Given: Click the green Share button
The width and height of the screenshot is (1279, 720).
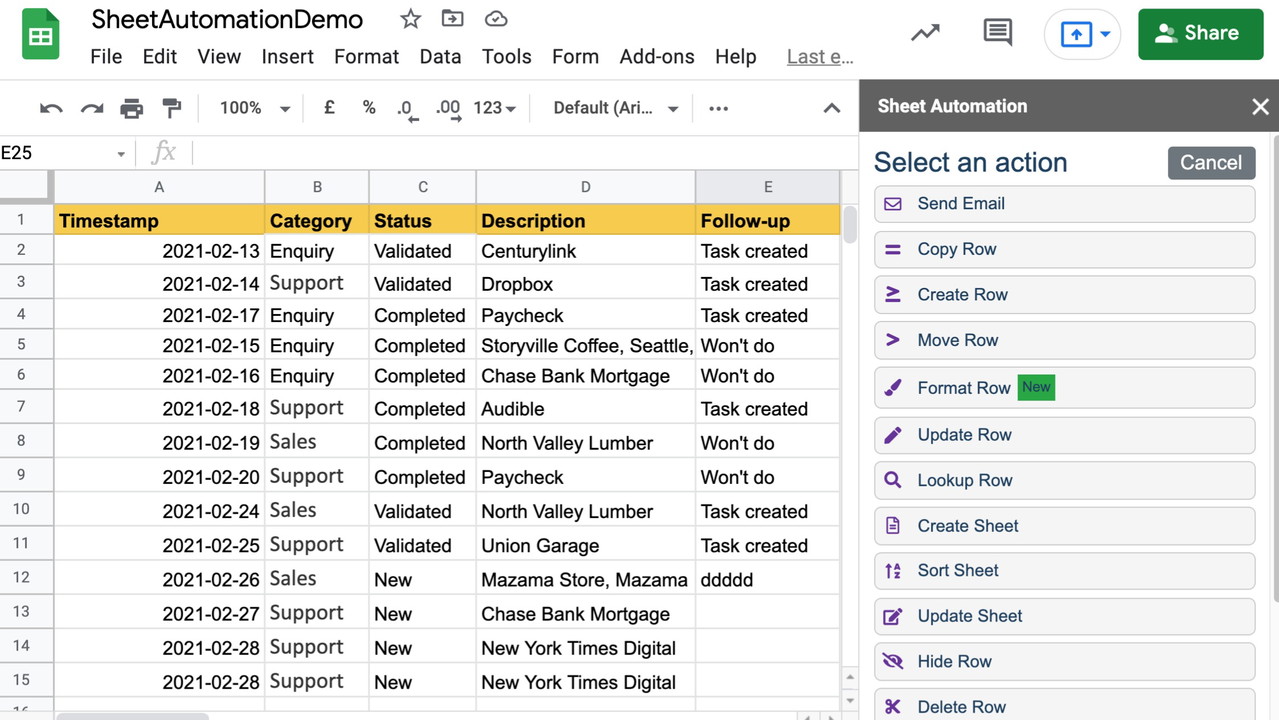Looking at the screenshot, I should click(x=1200, y=33).
